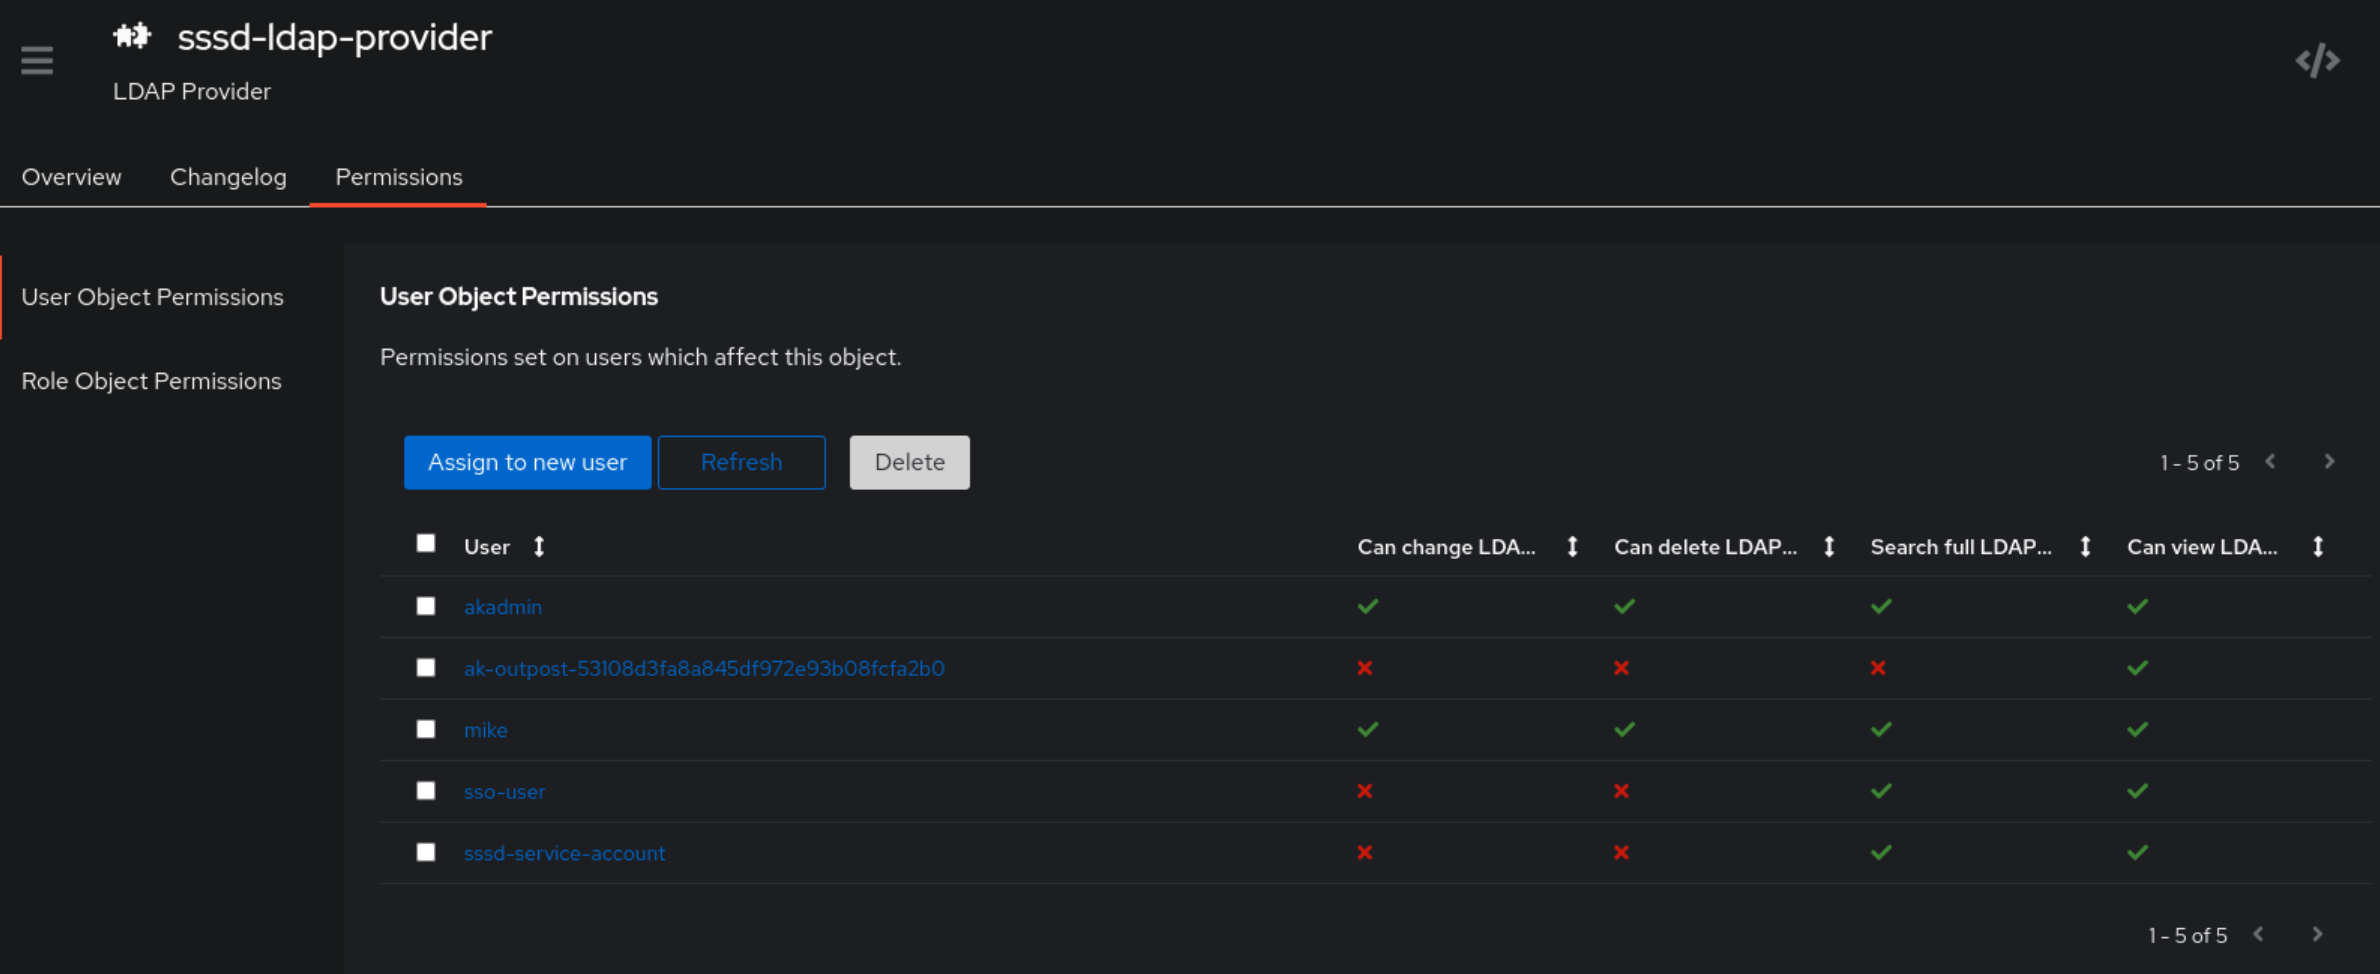
Task: Click akadmin's Can view LDAP checkmark
Action: (x=2138, y=606)
